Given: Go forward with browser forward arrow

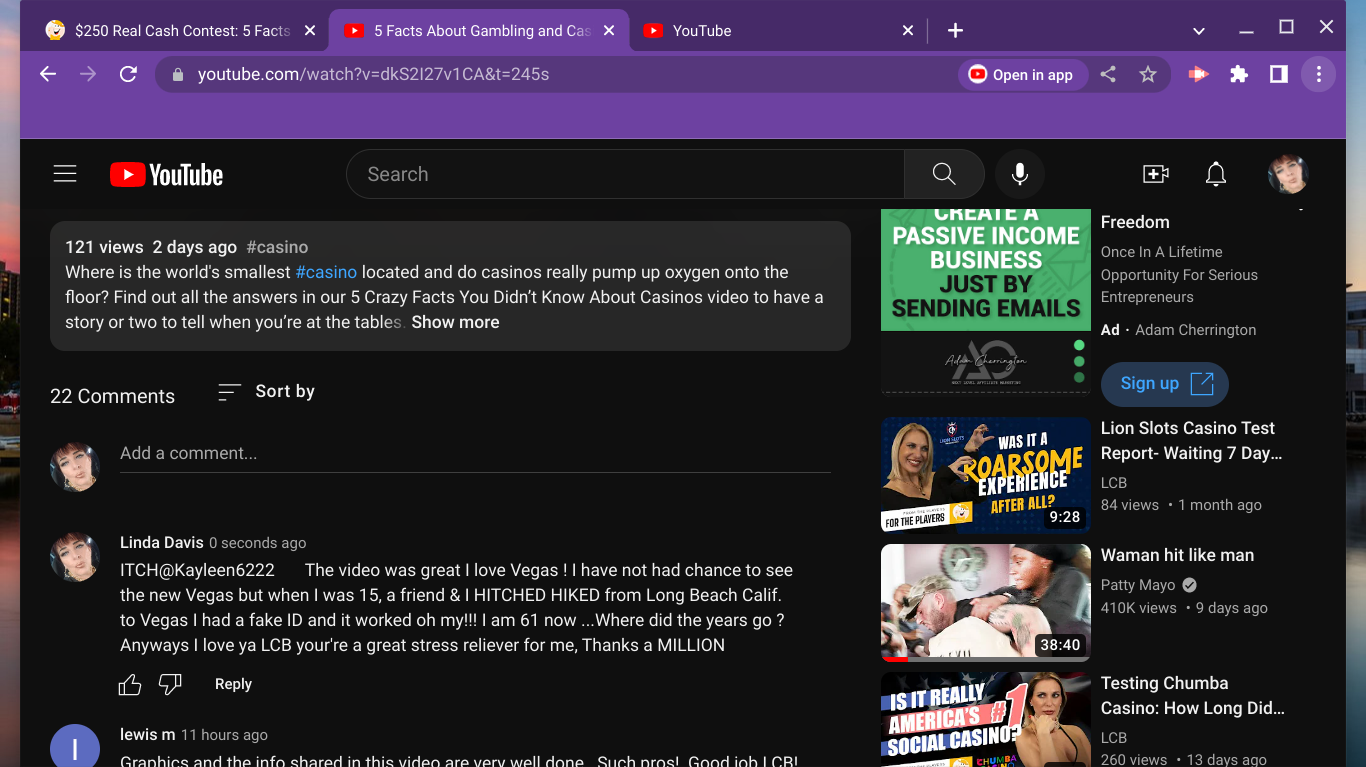Looking at the screenshot, I should coord(88,74).
